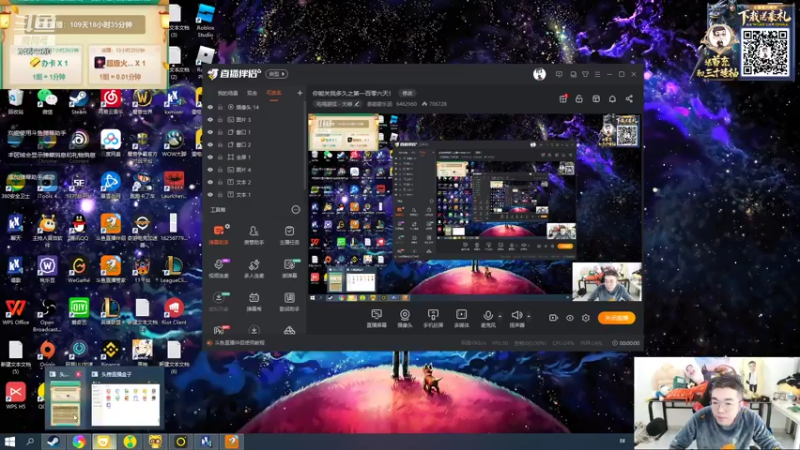Click the taskbar search icon
800x450 pixels.
click(30, 441)
